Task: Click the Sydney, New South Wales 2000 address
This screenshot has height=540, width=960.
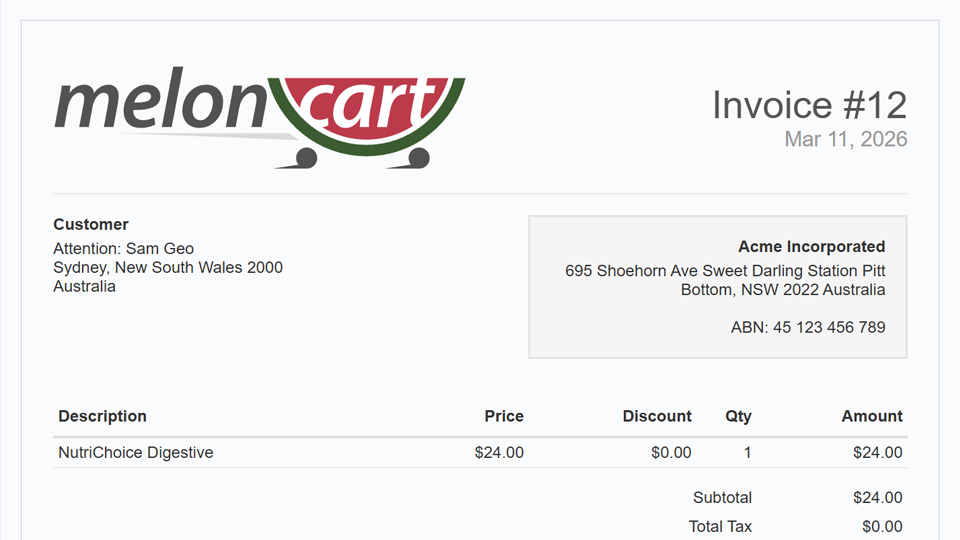Action: click(168, 268)
